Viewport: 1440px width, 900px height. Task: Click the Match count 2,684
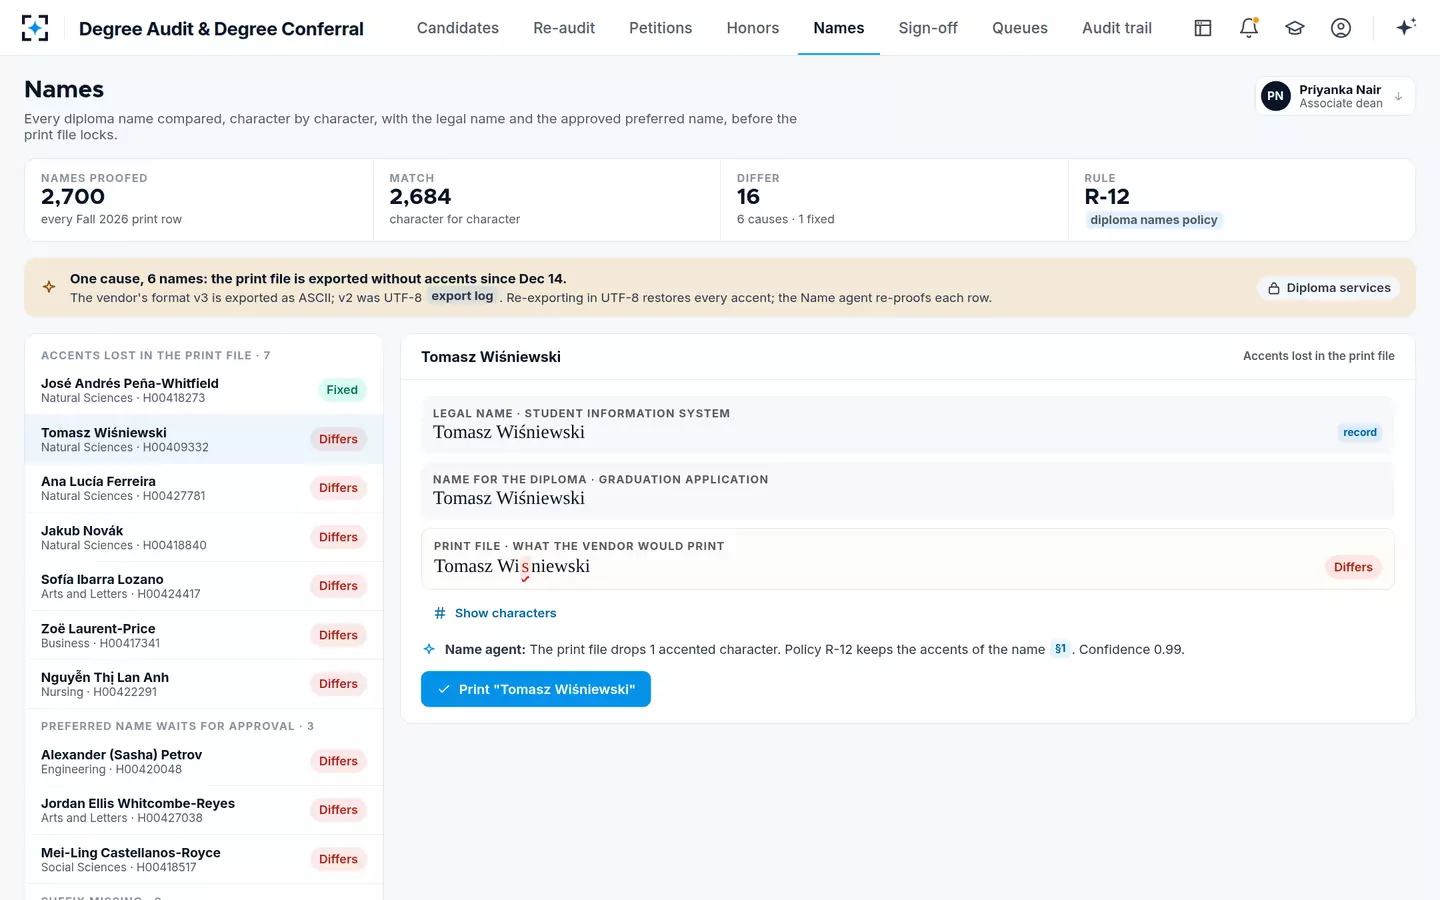coord(420,197)
